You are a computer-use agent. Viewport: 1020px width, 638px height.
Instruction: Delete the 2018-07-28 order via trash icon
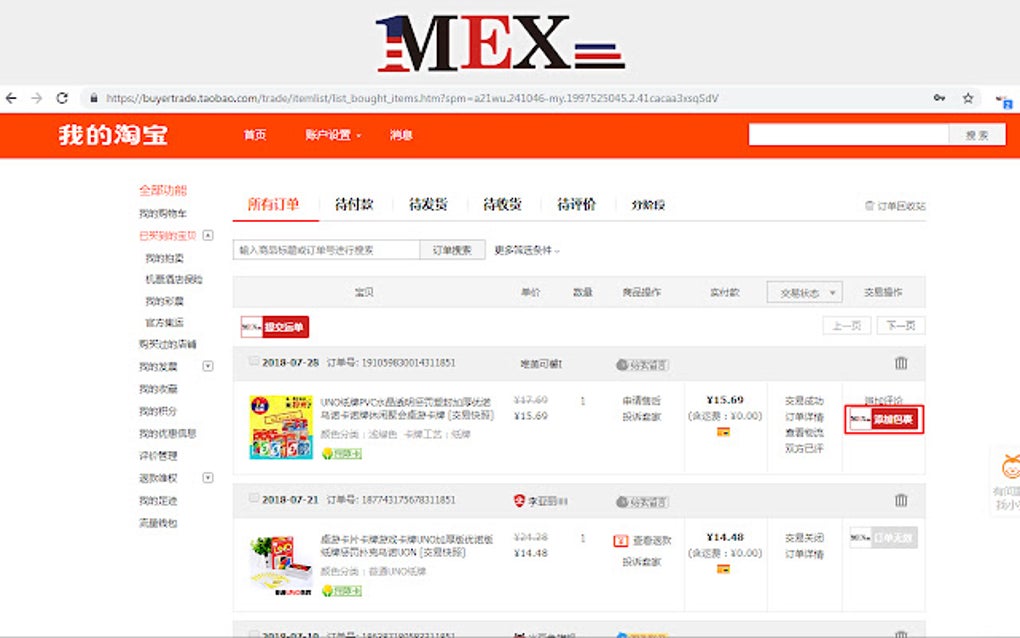coord(899,364)
